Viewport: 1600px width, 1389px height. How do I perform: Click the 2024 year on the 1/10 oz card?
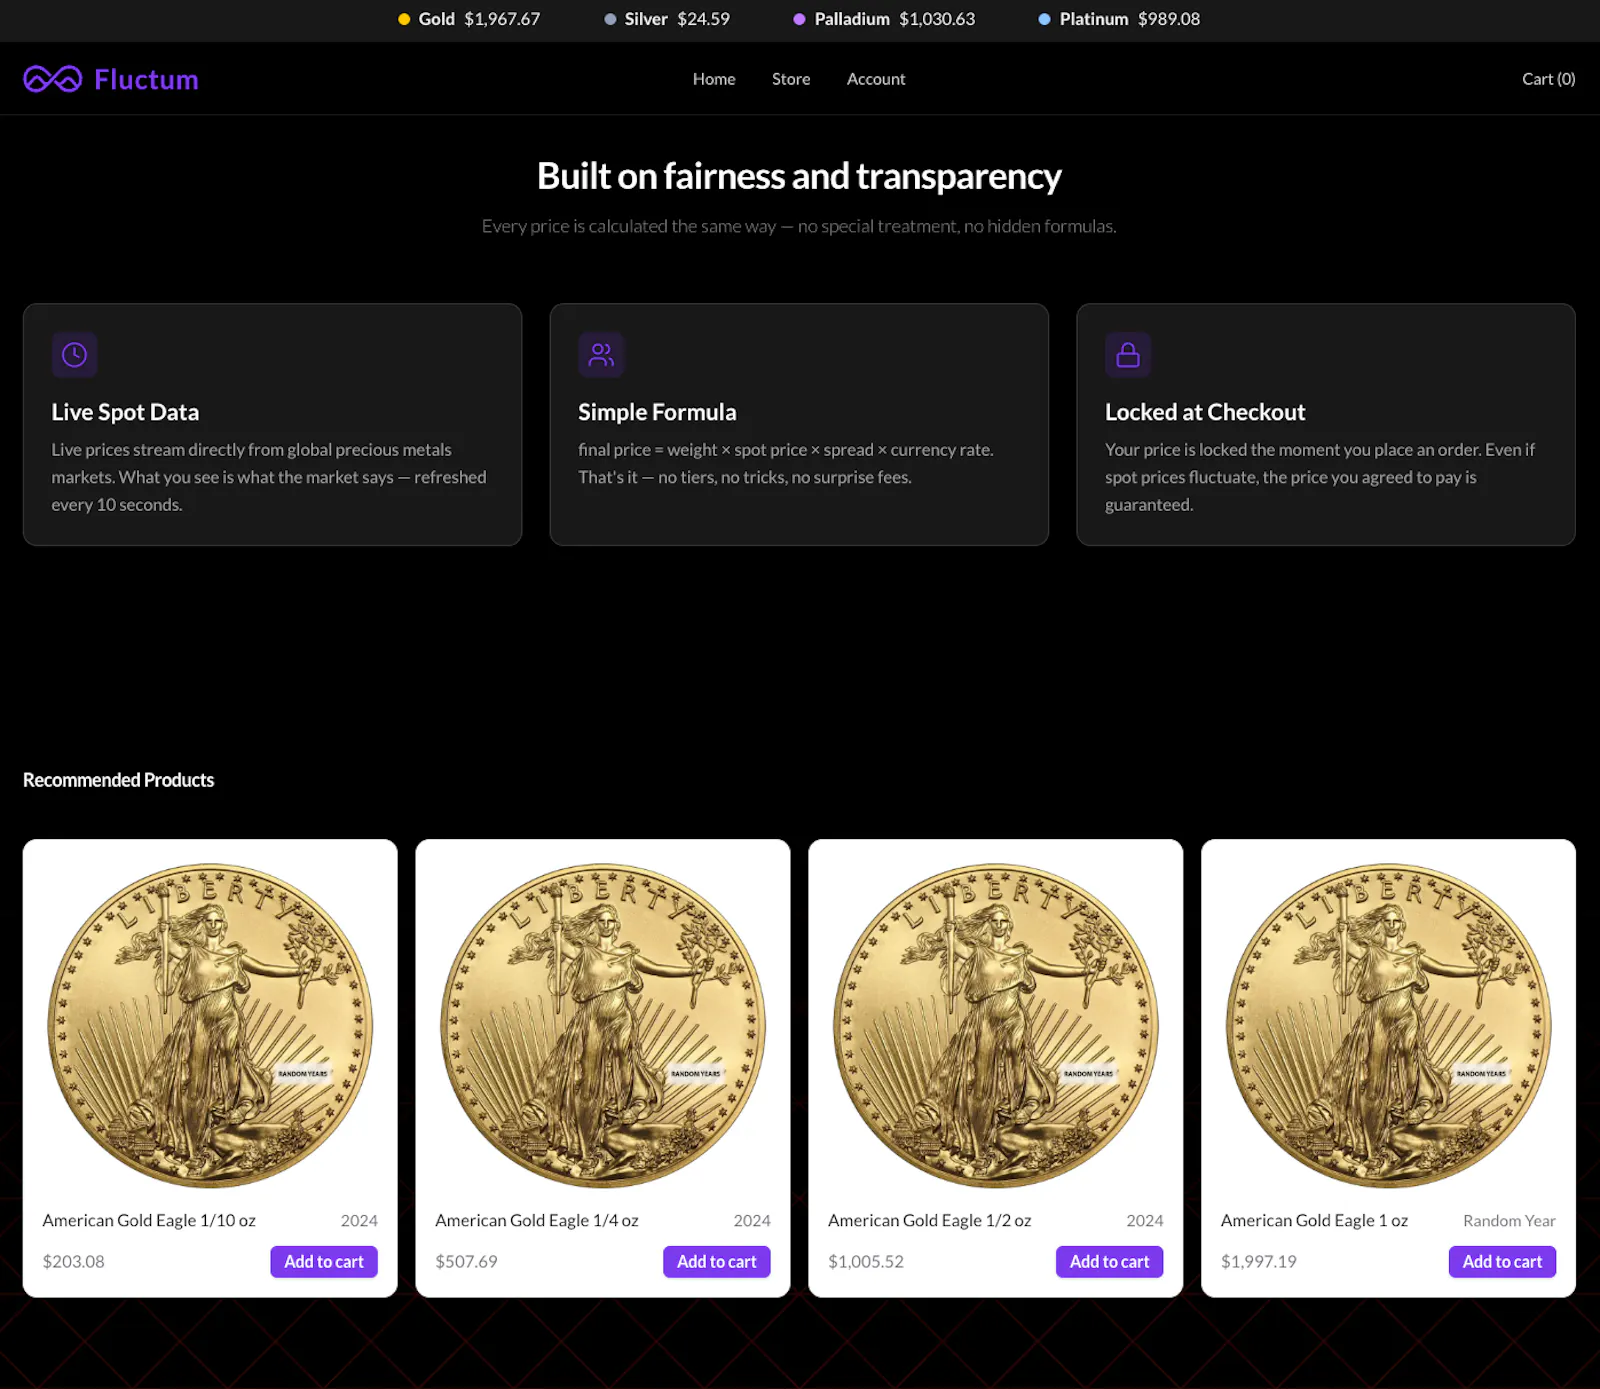[359, 1221]
